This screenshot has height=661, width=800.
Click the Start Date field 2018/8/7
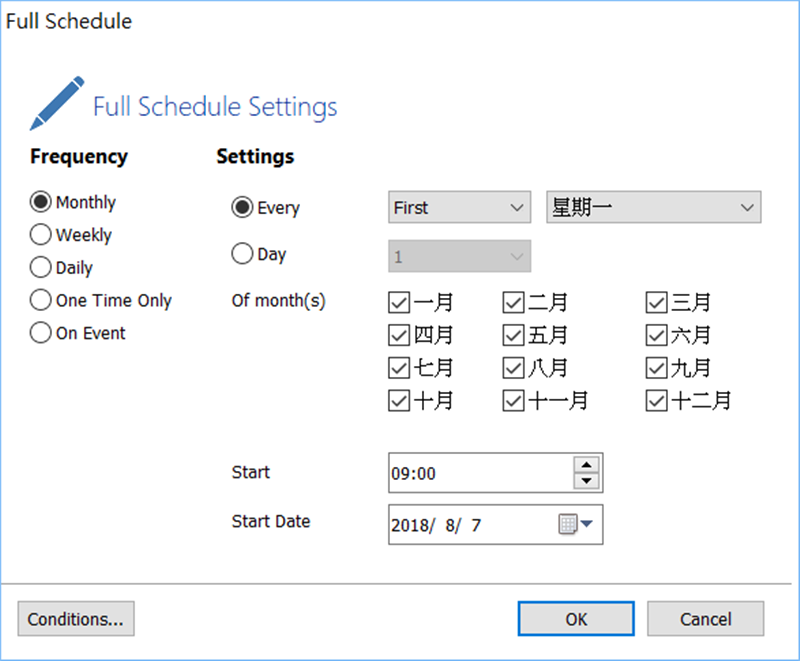(470, 524)
